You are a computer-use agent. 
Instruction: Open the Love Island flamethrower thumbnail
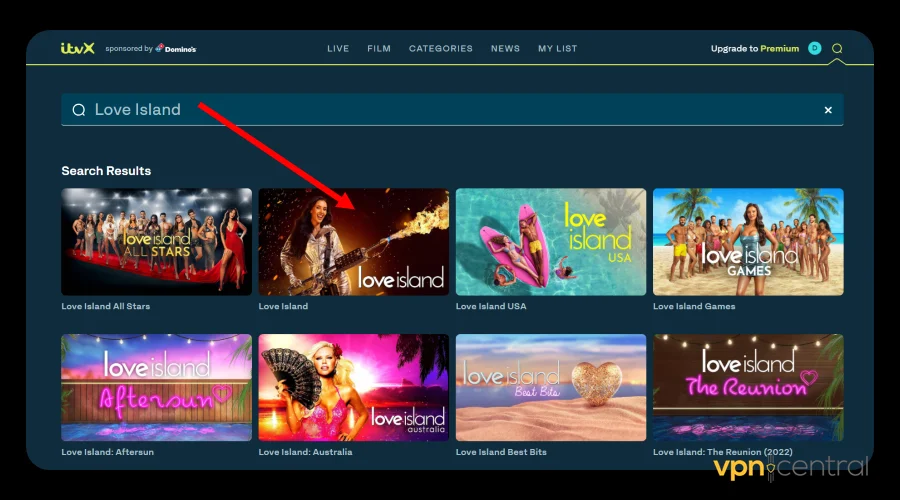(354, 242)
